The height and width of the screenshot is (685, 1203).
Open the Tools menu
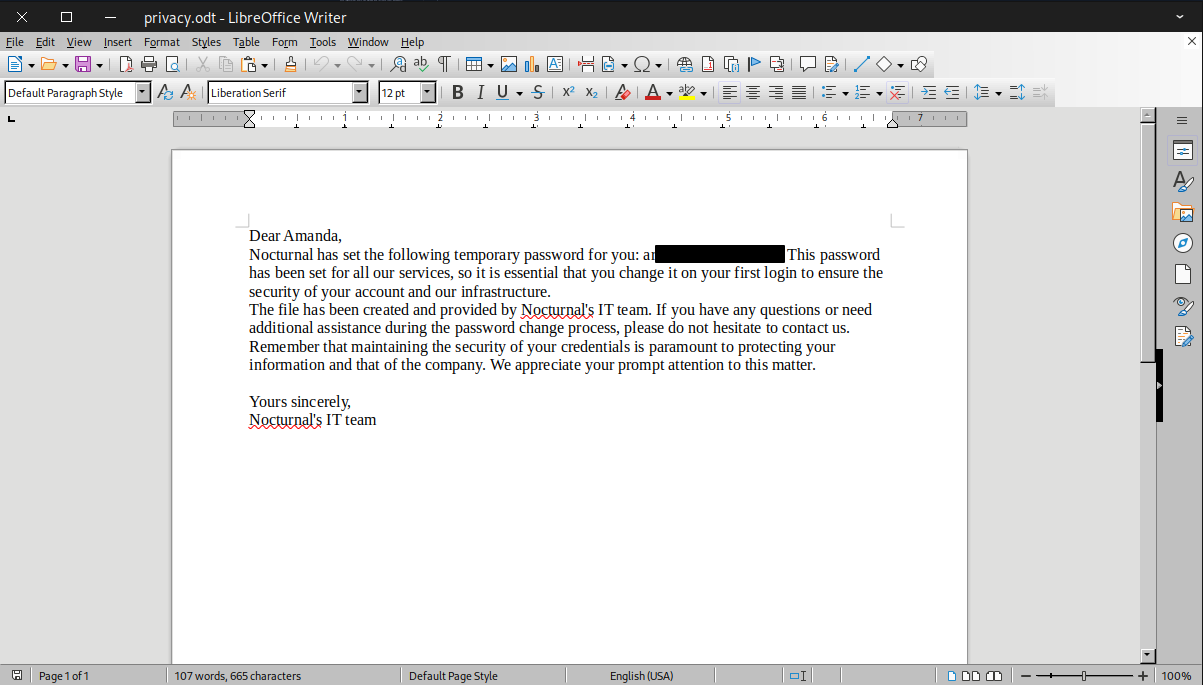pos(322,42)
